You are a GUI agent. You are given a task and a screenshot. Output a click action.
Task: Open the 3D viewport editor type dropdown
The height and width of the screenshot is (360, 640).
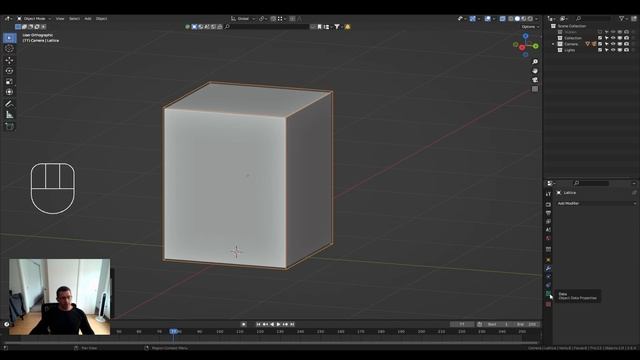8,18
